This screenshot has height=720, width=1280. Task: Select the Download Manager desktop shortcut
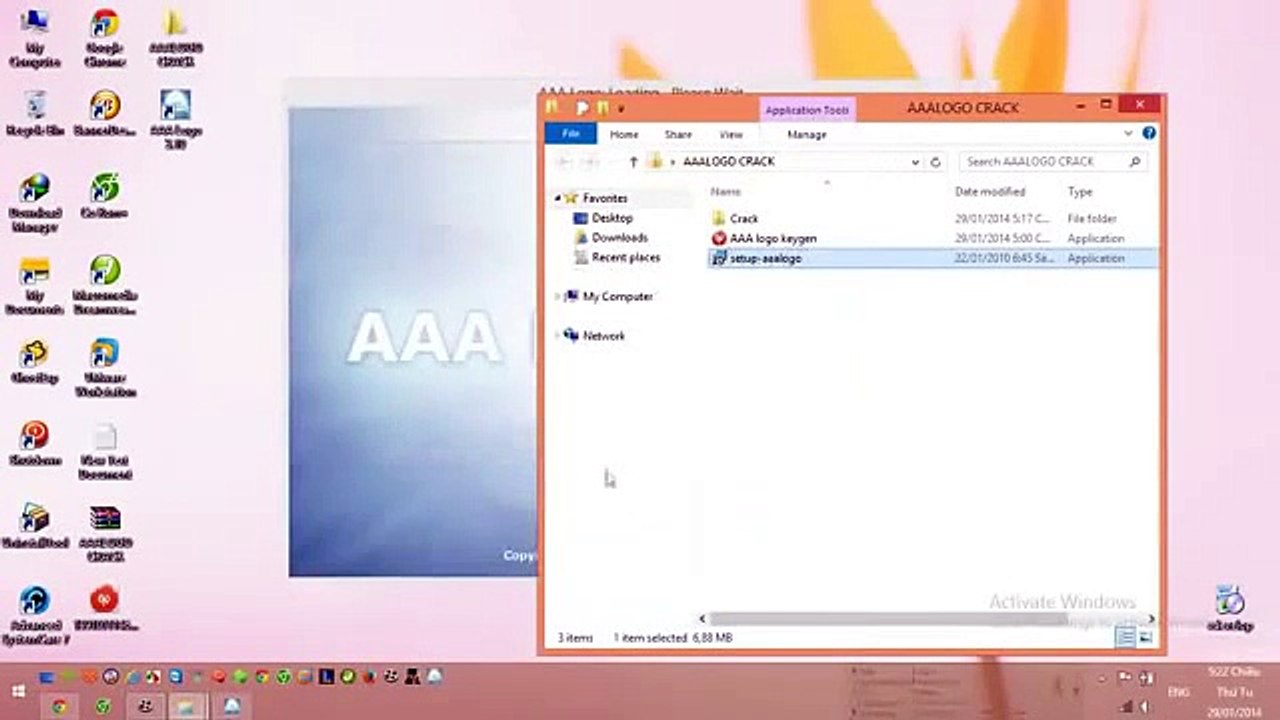[35, 203]
